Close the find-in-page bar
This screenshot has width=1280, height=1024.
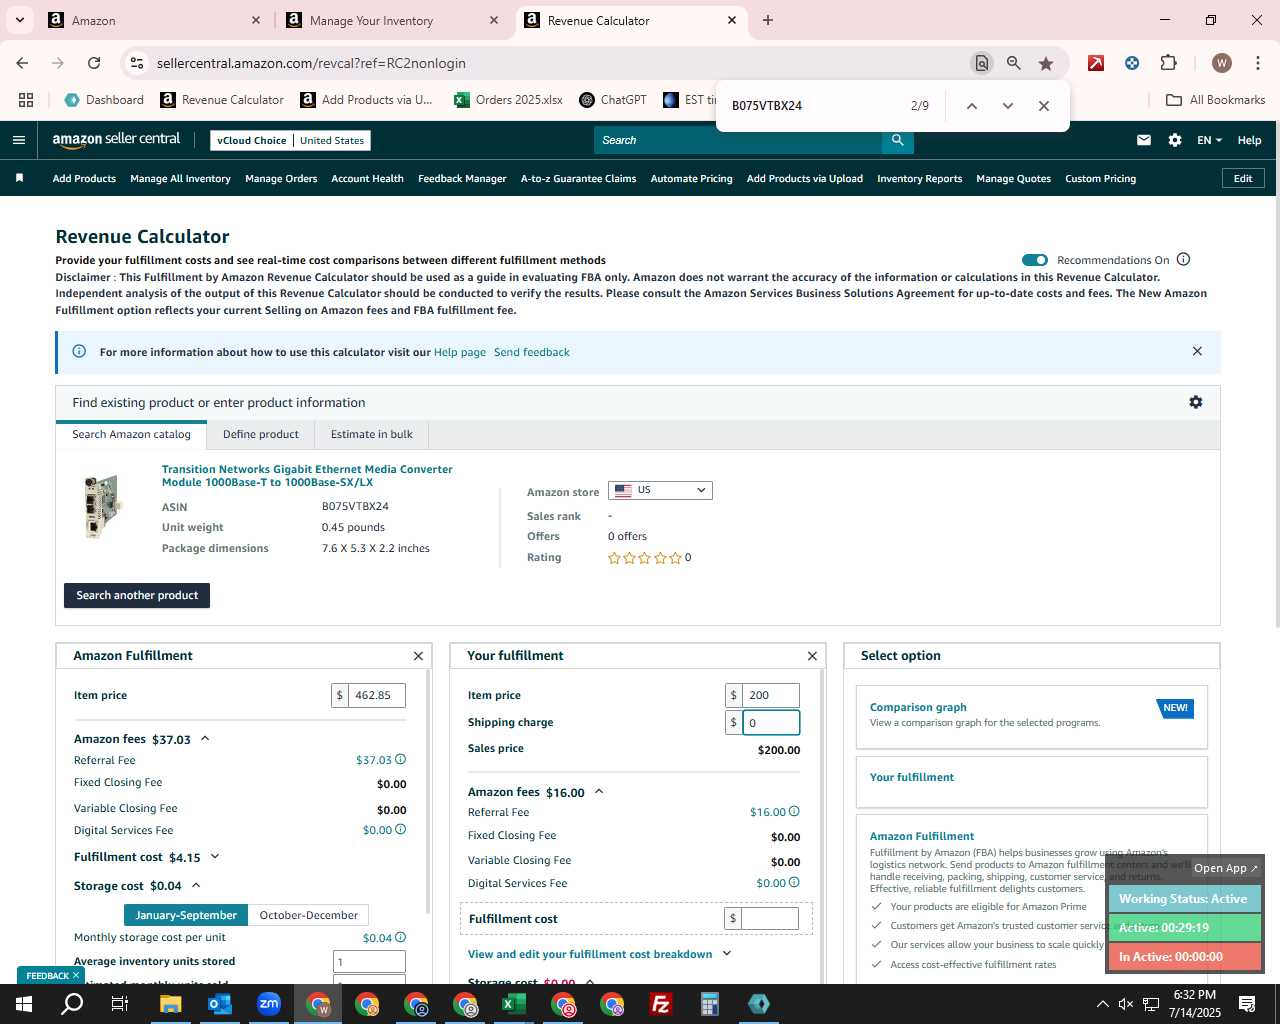[x=1043, y=106]
